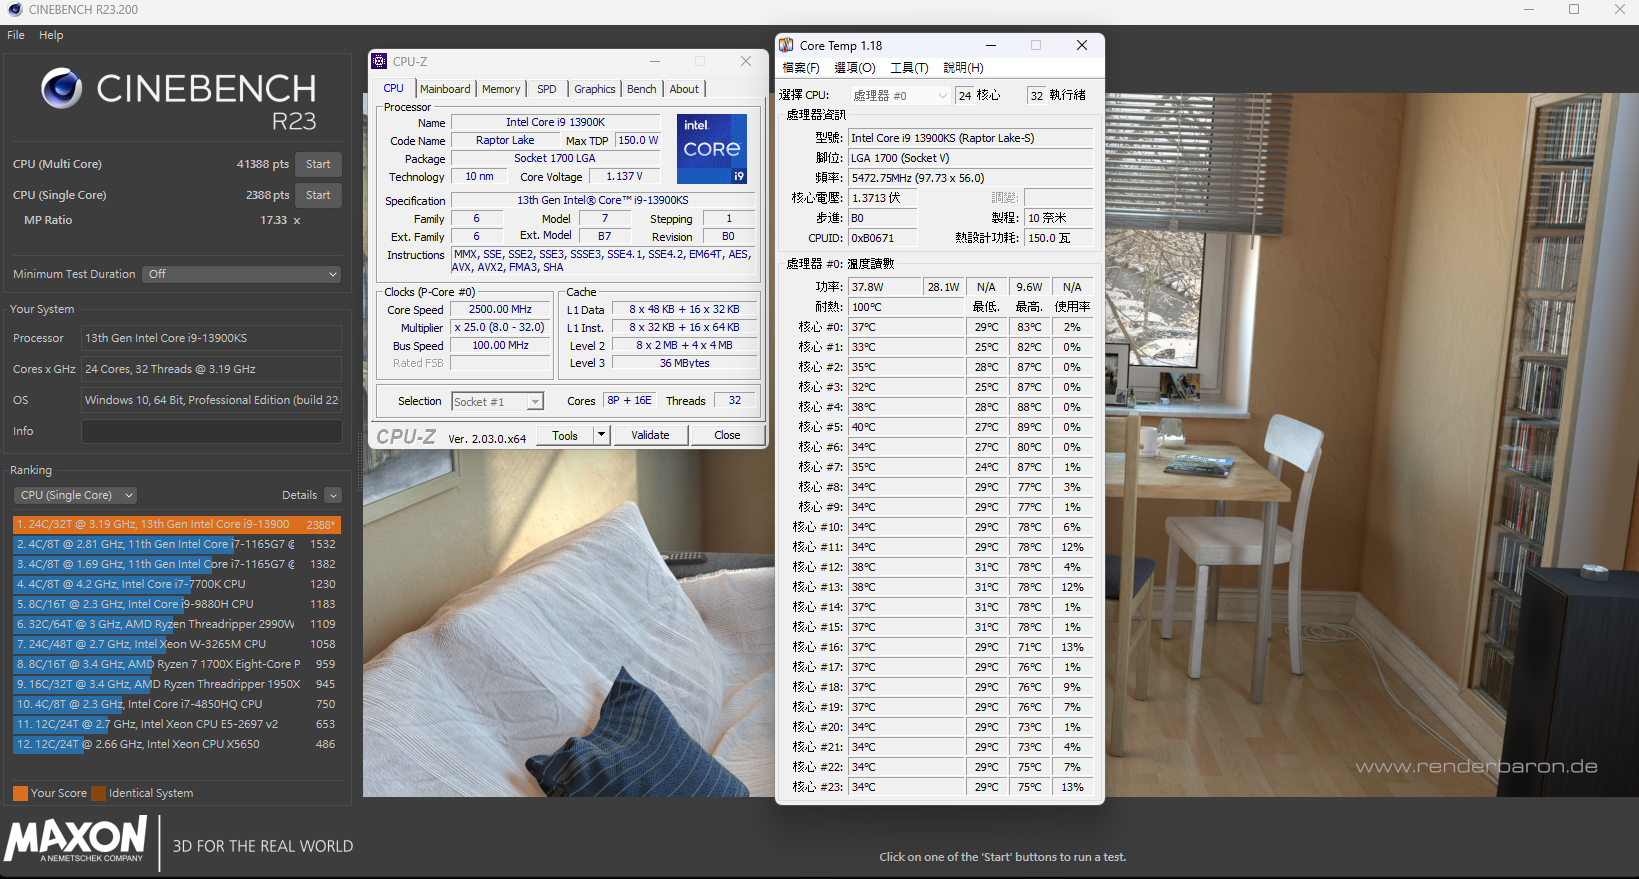Open the File menu in Cinebench
The width and height of the screenshot is (1639, 879).
pos(16,35)
